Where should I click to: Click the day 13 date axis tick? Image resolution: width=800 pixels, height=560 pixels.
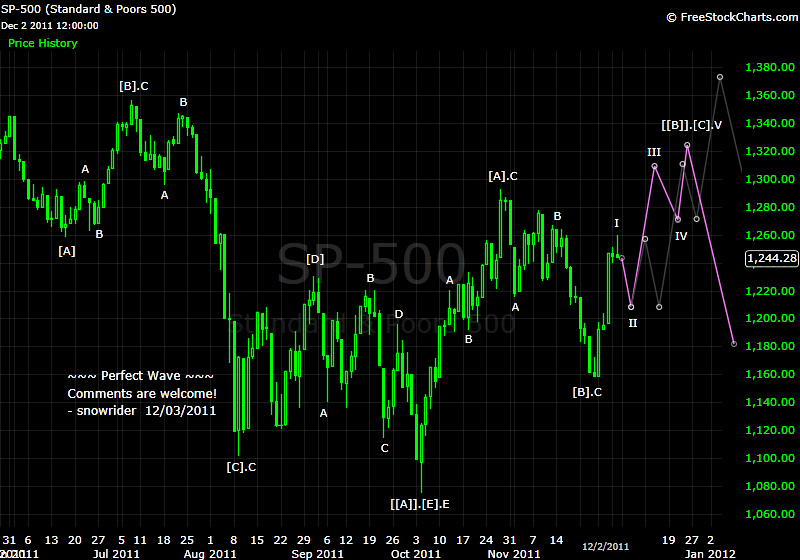click(52, 540)
